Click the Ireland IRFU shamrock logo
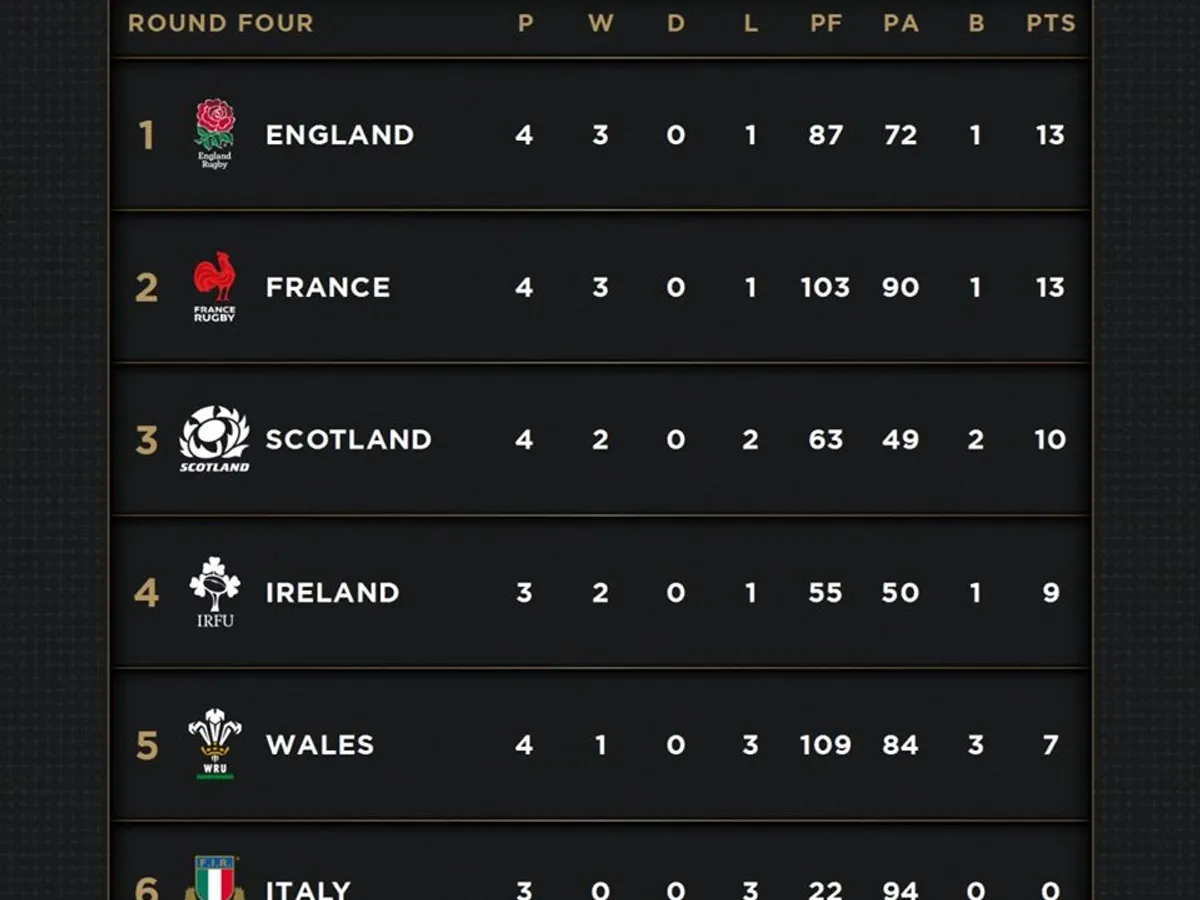 [x=214, y=591]
